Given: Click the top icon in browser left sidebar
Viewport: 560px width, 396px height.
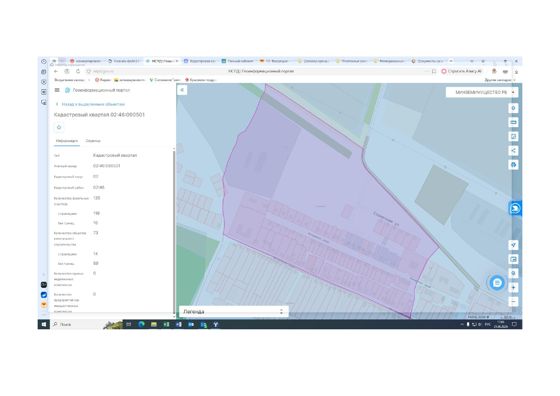Looking at the screenshot, I should tap(44, 61).
